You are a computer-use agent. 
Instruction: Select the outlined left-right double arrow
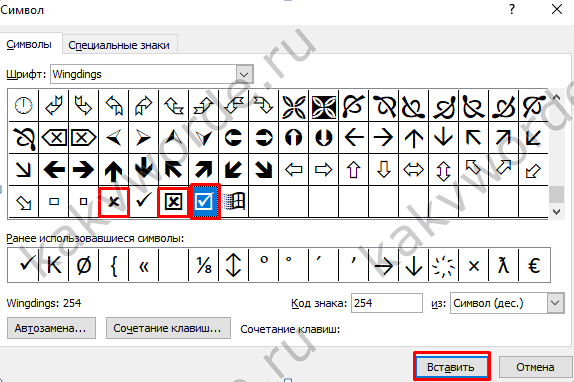[414, 170]
